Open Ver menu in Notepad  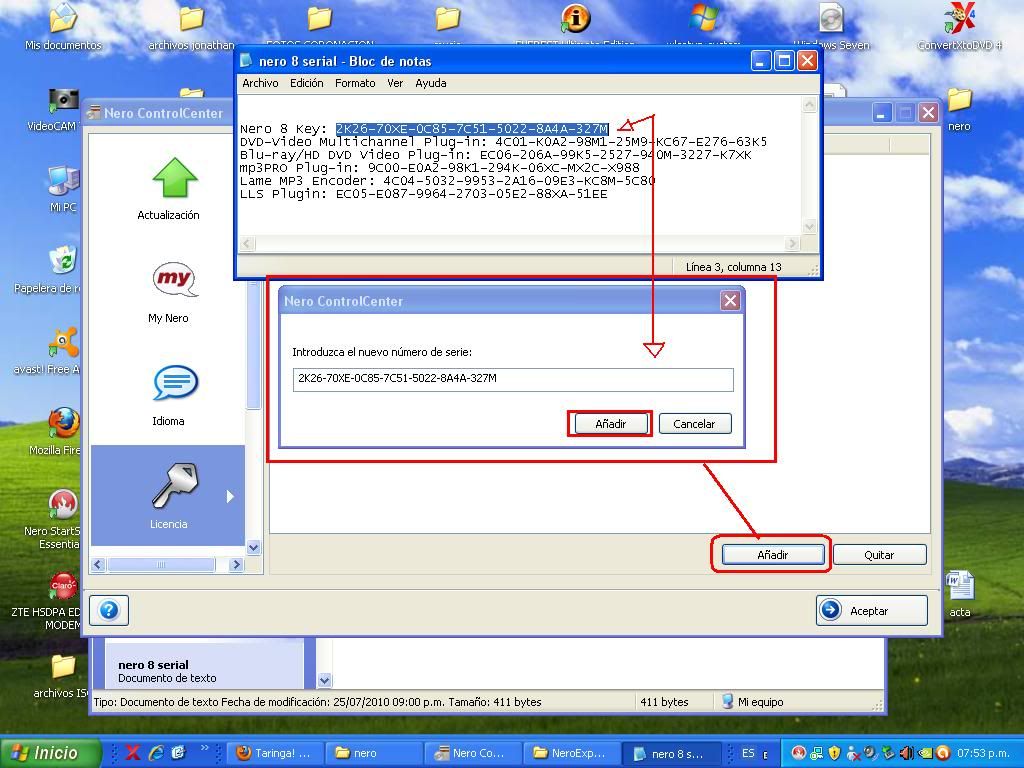coord(395,83)
